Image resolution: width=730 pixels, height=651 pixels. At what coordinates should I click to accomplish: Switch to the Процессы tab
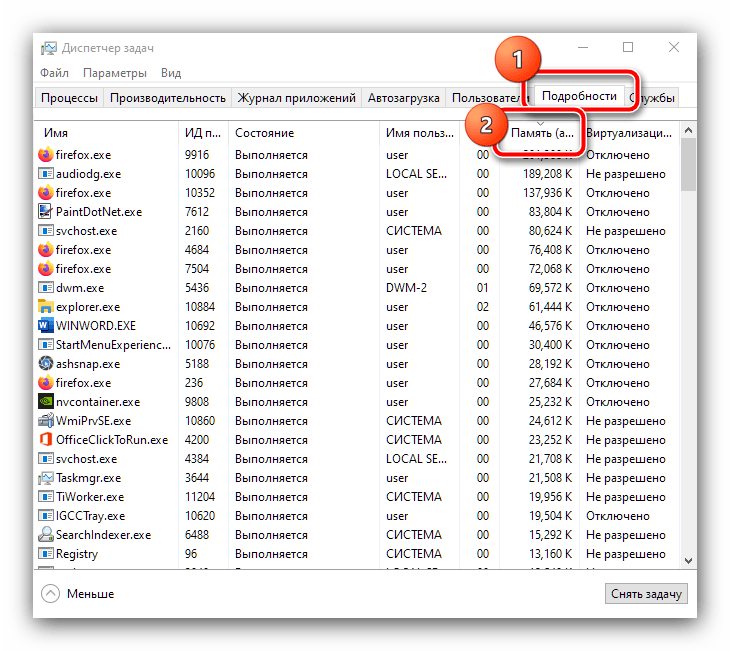click(x=69, y=98)
